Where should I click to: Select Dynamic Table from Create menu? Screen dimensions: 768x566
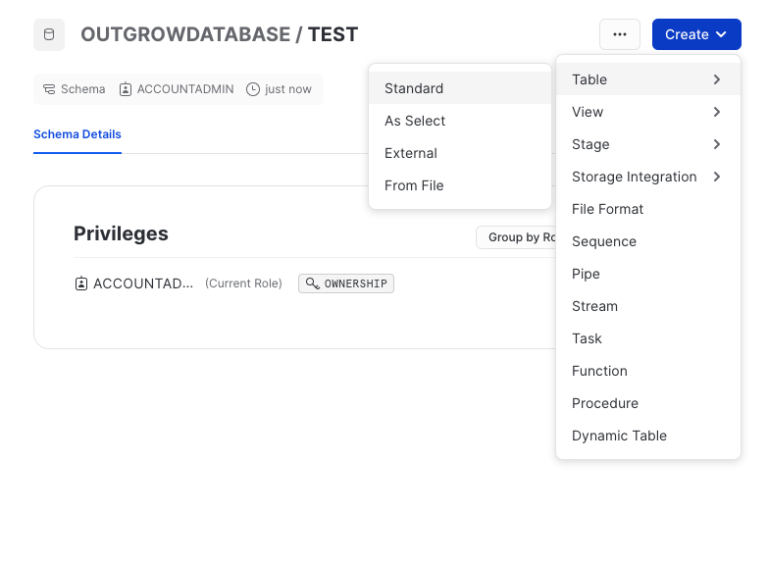(619, 436)
